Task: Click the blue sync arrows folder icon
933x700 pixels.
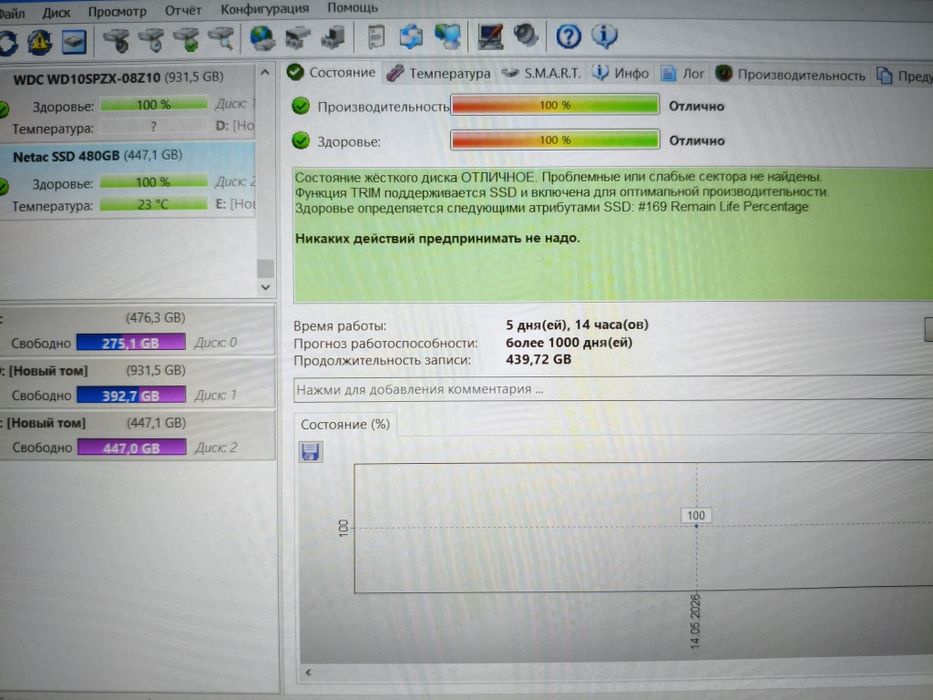Action: click(x=411, y=36)
